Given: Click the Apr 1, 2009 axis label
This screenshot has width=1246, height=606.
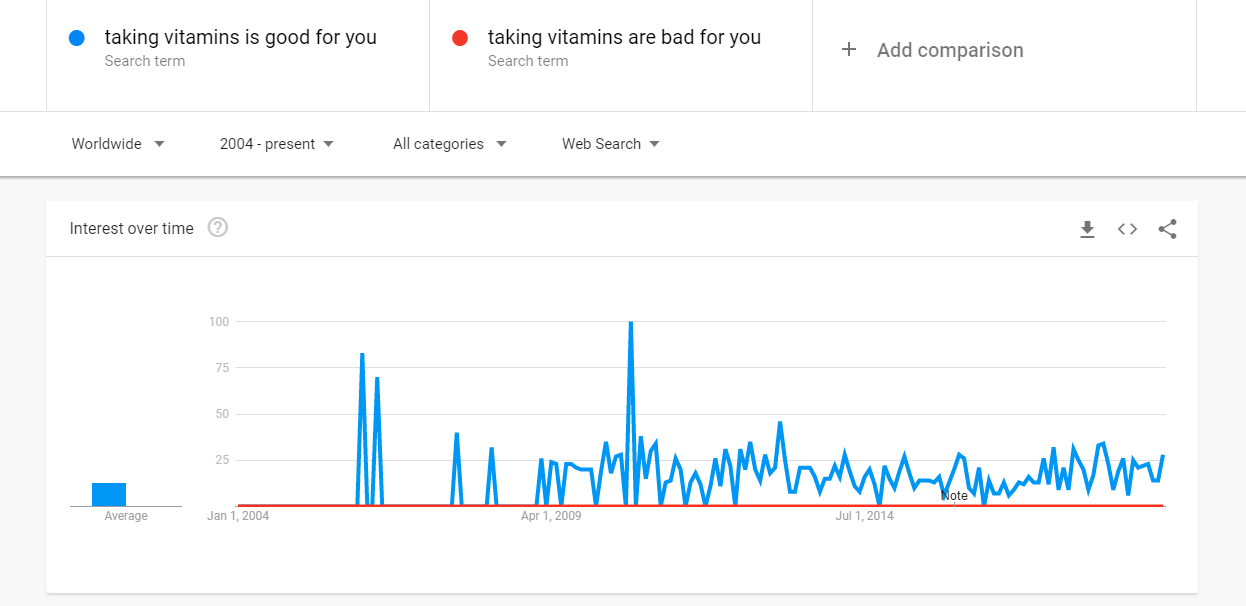Looking at the screenshot, I should 552,516.
